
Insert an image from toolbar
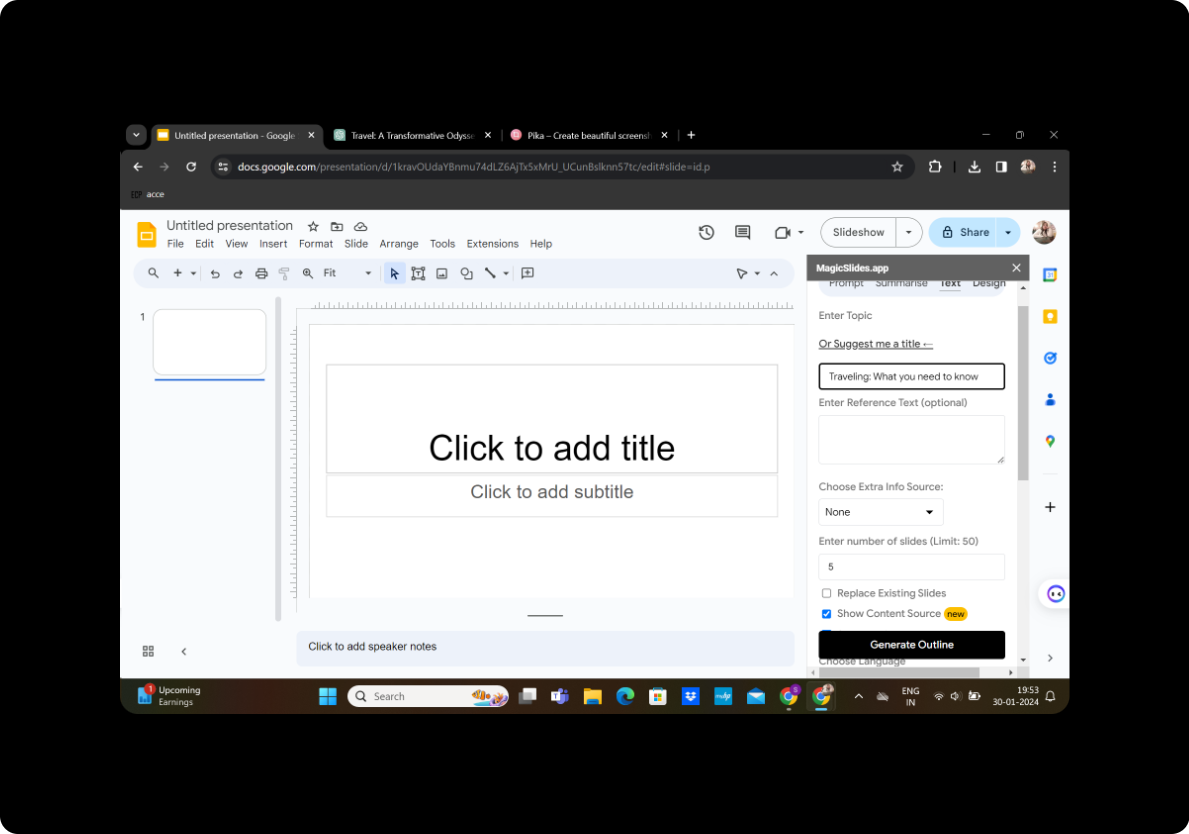pyautogui.click(x=442, y=274)
